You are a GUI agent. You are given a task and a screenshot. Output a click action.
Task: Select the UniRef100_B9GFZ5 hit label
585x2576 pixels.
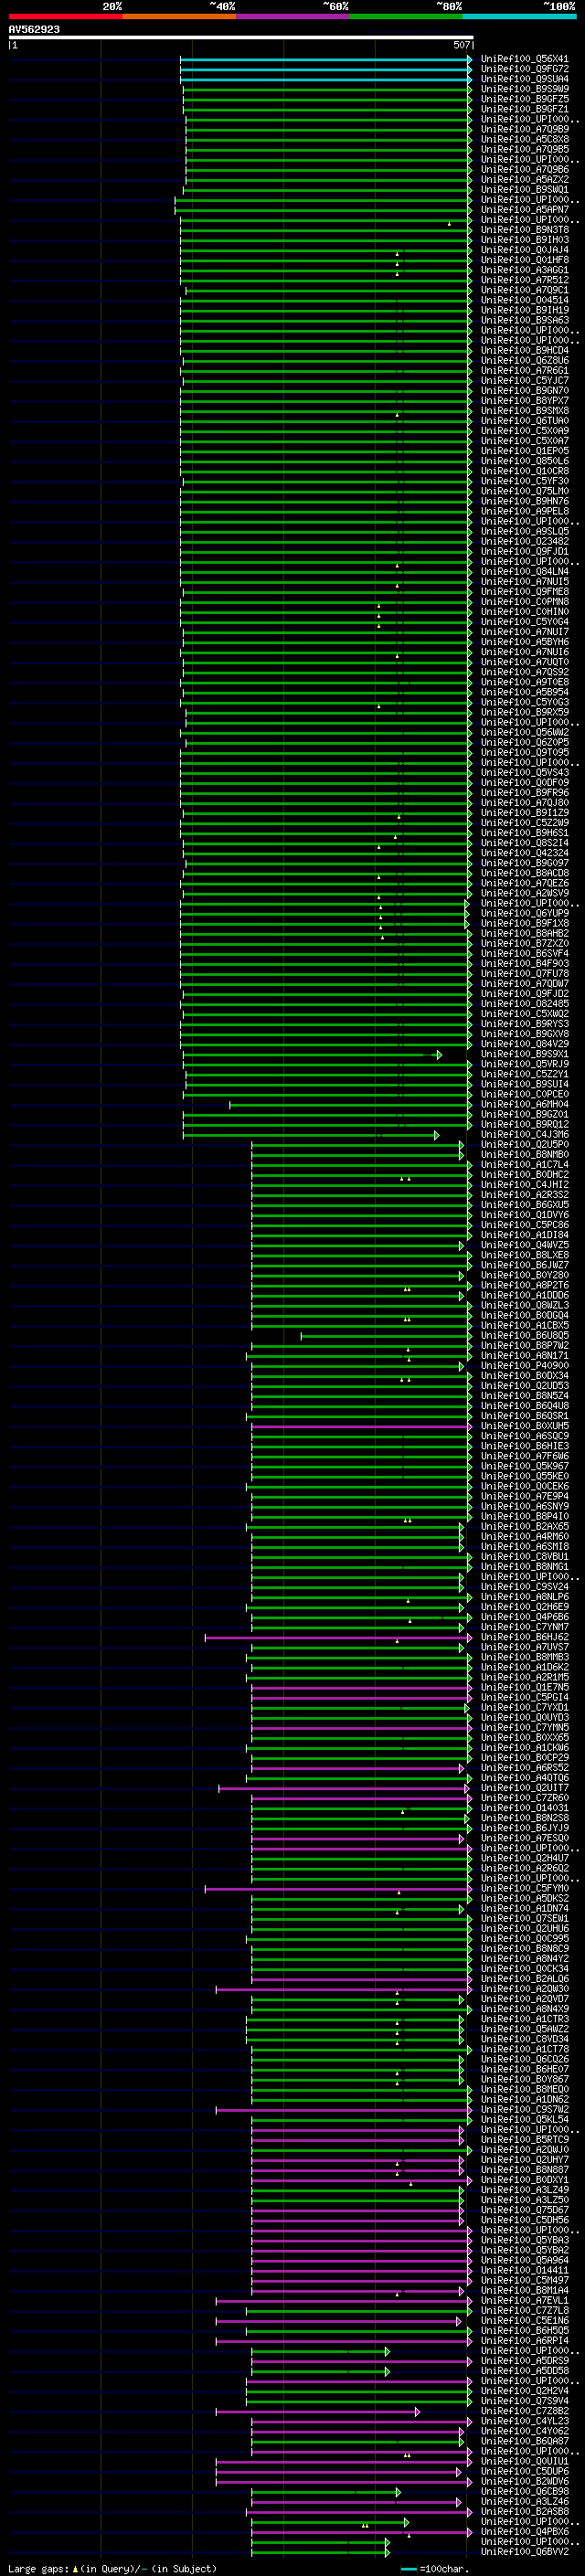tap(525, 99)
